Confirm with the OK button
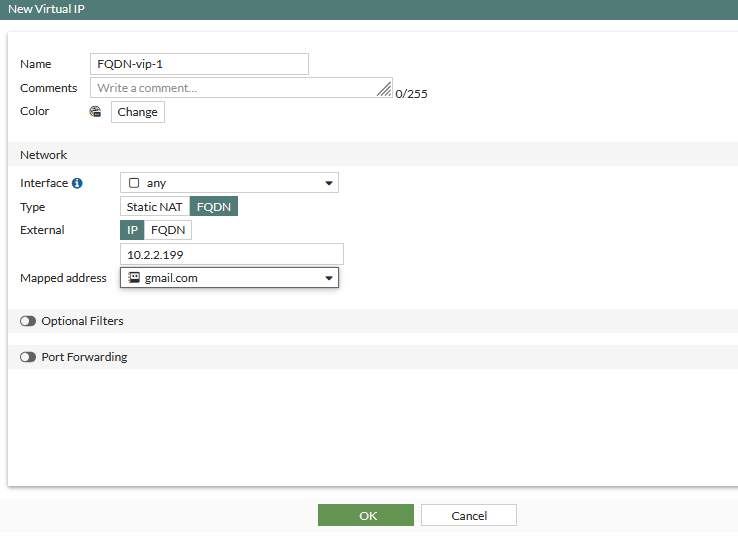738x550 pixels. (x=366, y=515)
